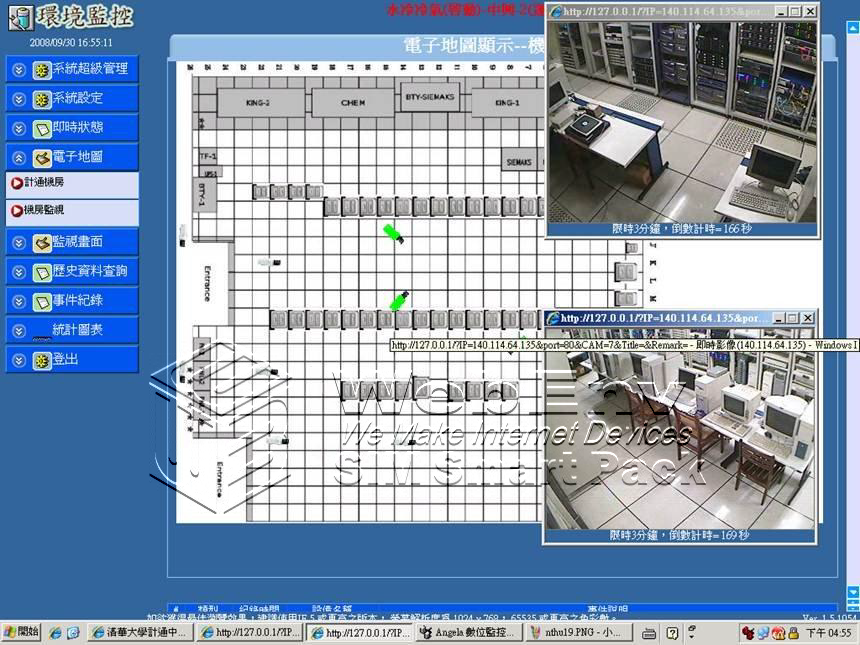Click the CHEM block on the map

click(x=353, y=103)
